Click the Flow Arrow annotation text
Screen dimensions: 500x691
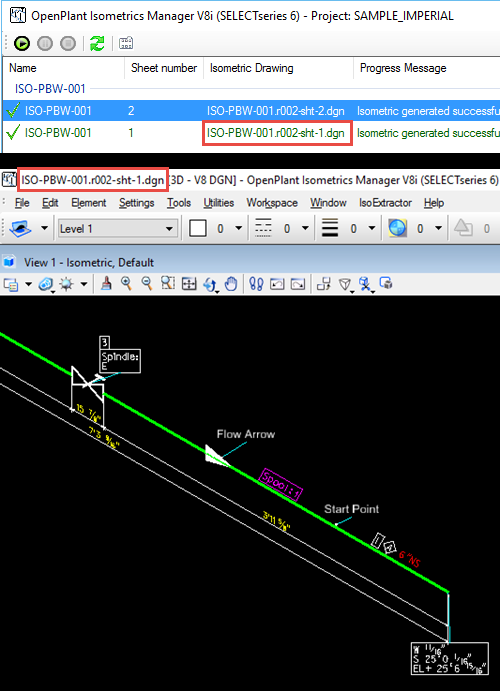coord(246,434)
